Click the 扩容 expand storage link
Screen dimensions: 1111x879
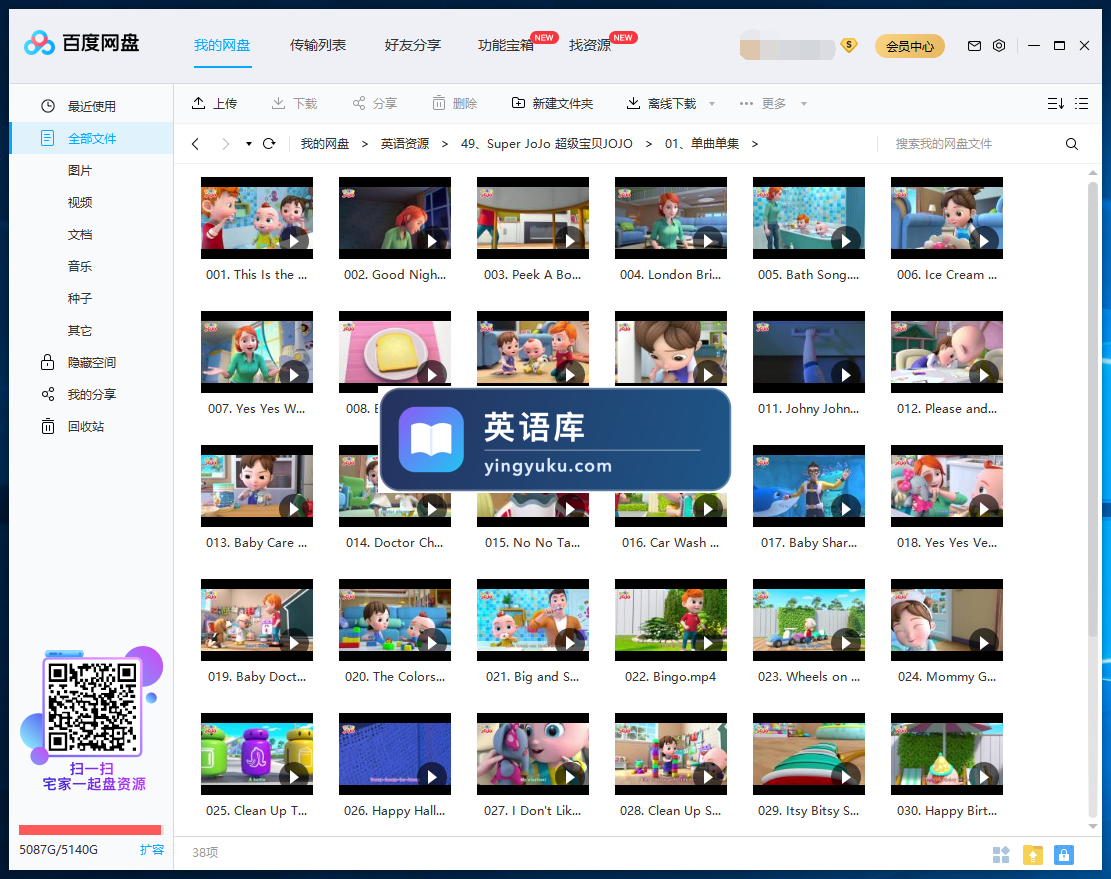tap(152, 849)
